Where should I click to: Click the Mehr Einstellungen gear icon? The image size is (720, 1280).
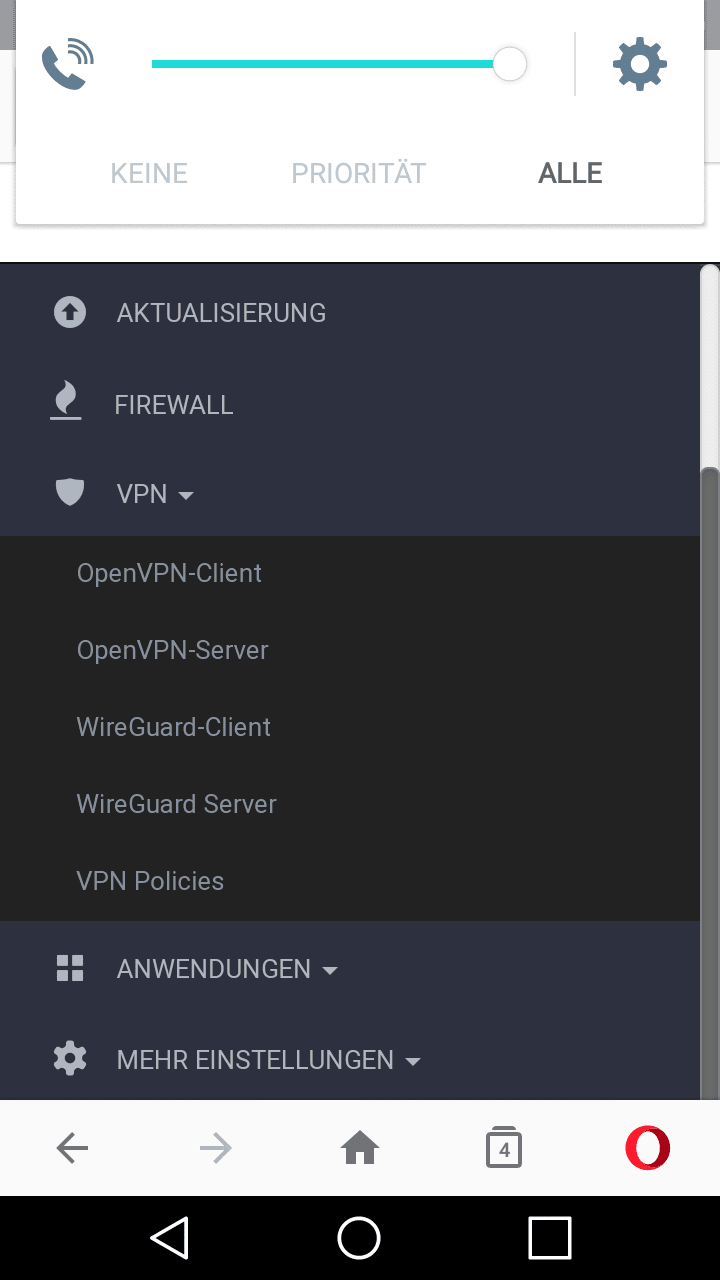pos(70,1058)
